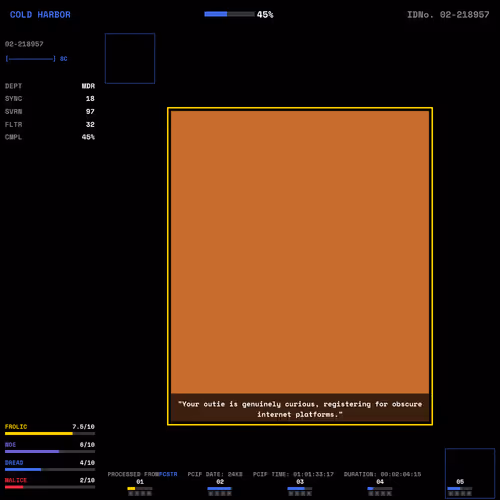Click the PCIF DATE: 24KS readout
Screen dimensions: 500x500
tap(215, 474)
